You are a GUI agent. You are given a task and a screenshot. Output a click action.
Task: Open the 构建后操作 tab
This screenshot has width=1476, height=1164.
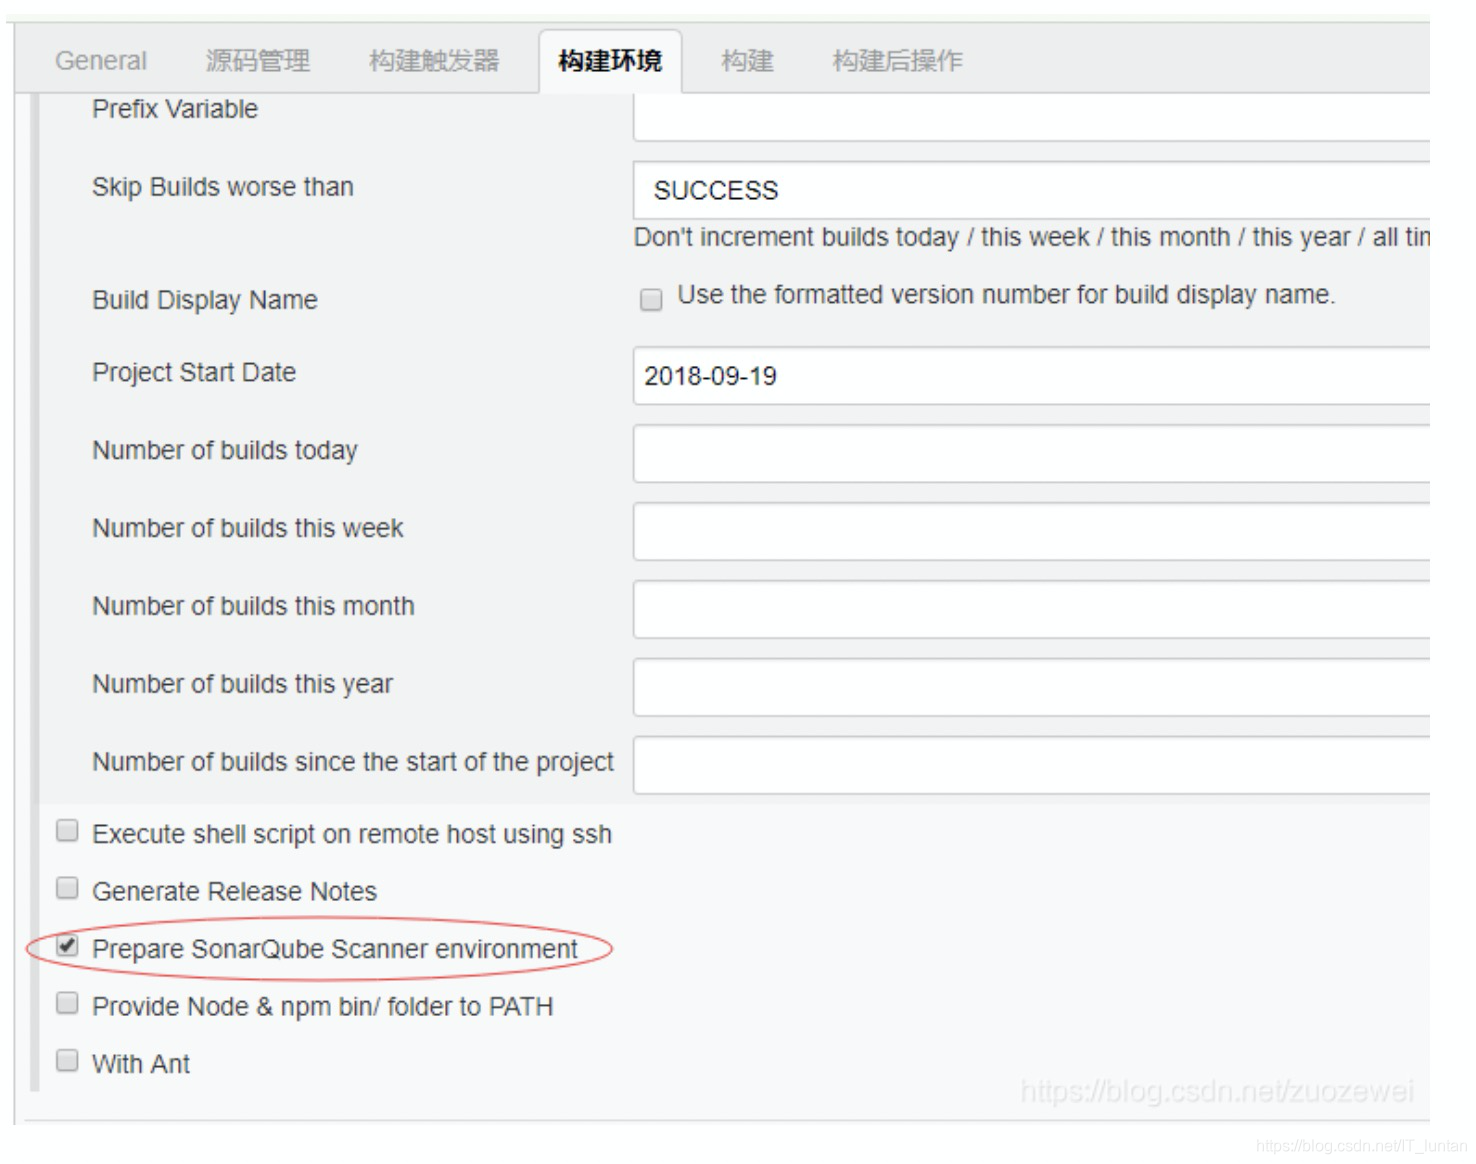[897, 61]
